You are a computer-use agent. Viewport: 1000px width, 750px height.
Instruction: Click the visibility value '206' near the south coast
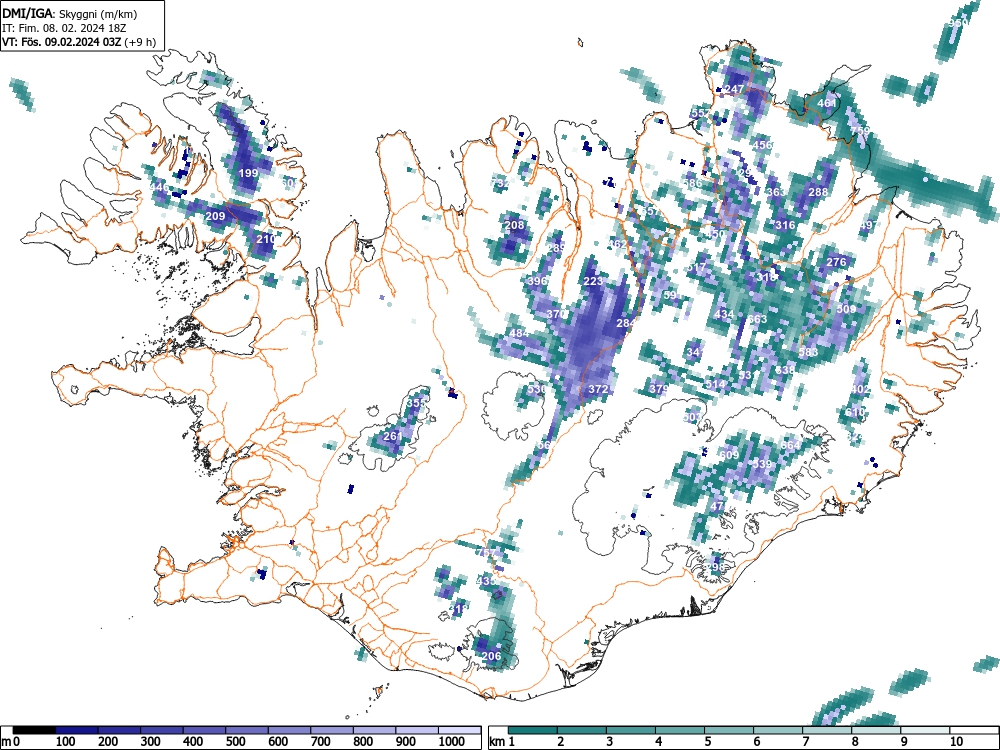[491, 656]
